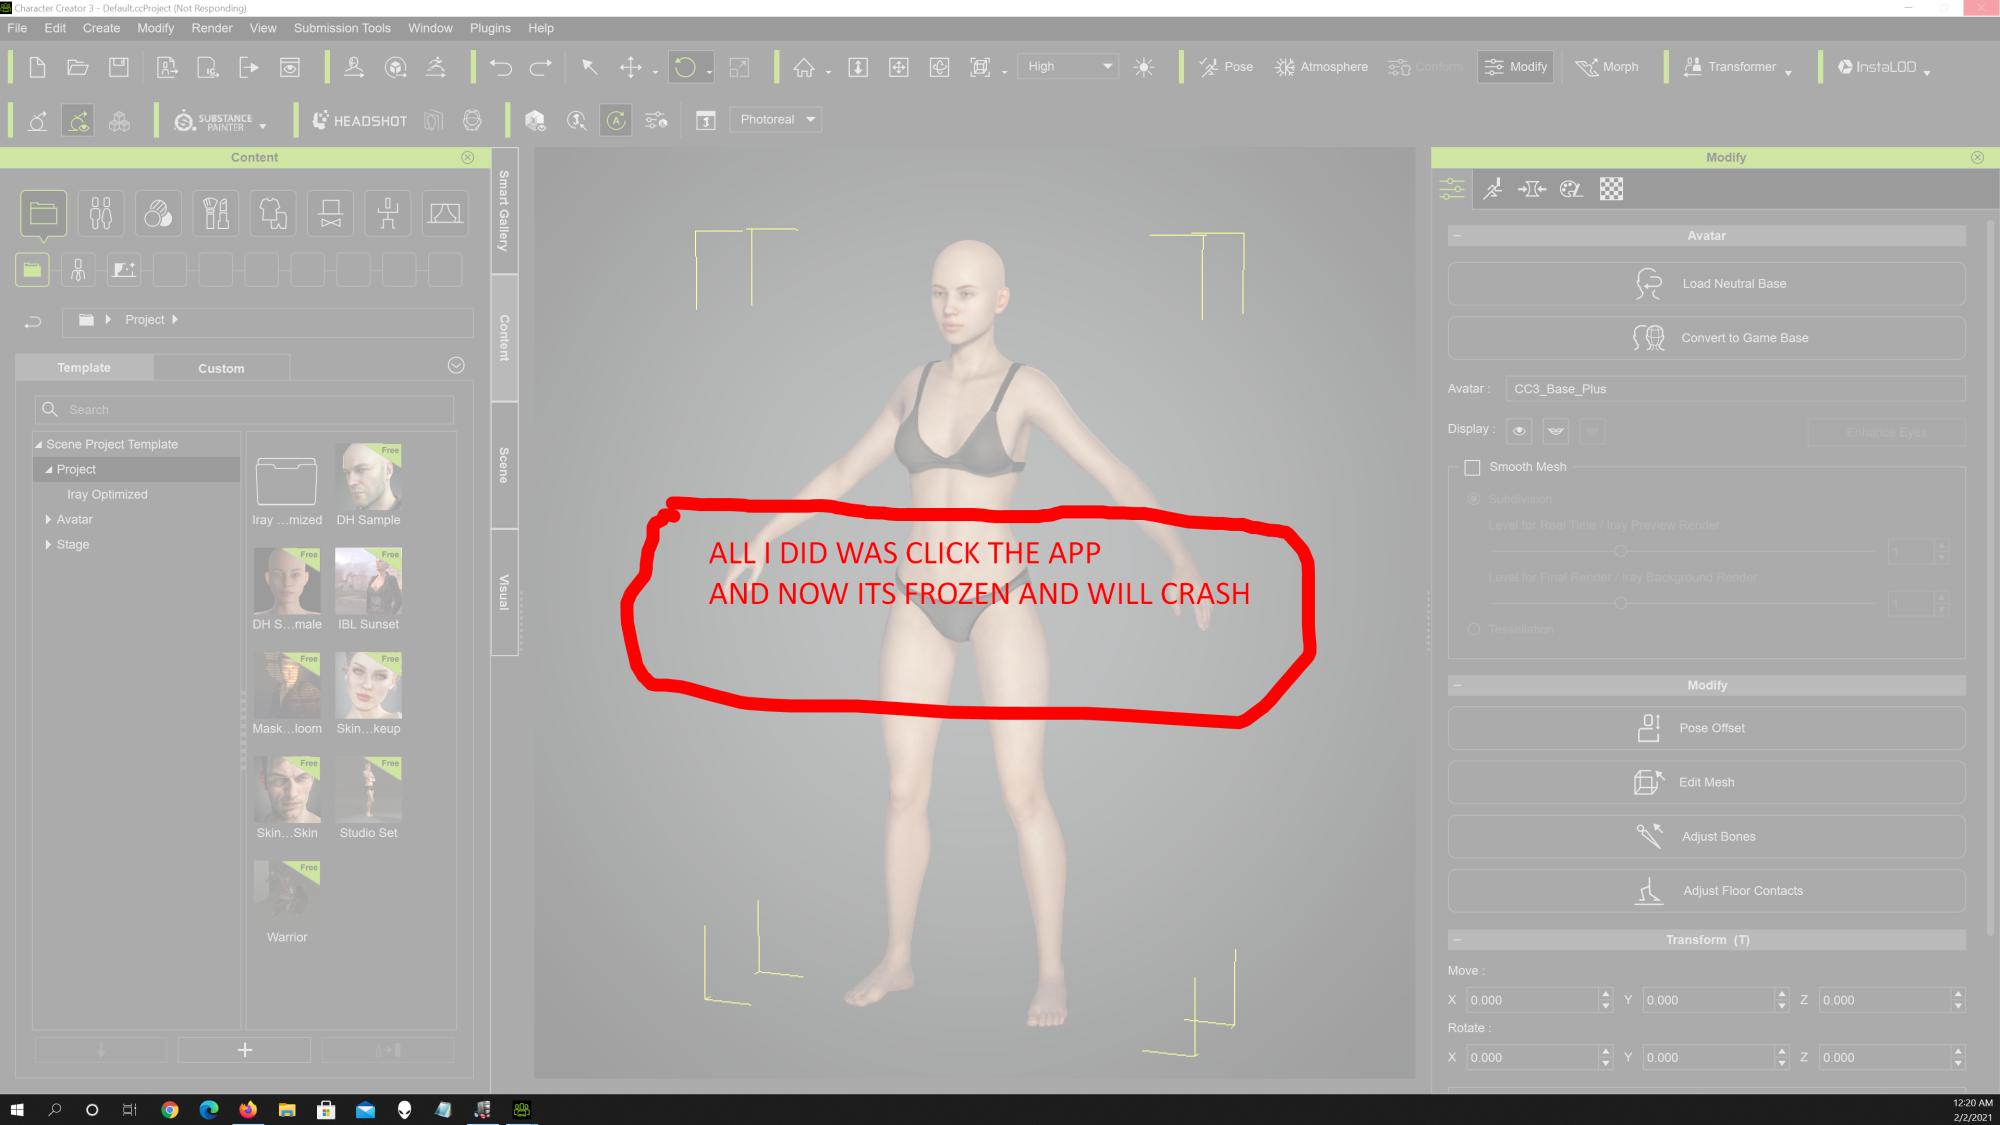This screenshot has height=1125, width=2000.
Task: Switch to the Smart Gallery side tab
Action: click(x=504, y=211)
